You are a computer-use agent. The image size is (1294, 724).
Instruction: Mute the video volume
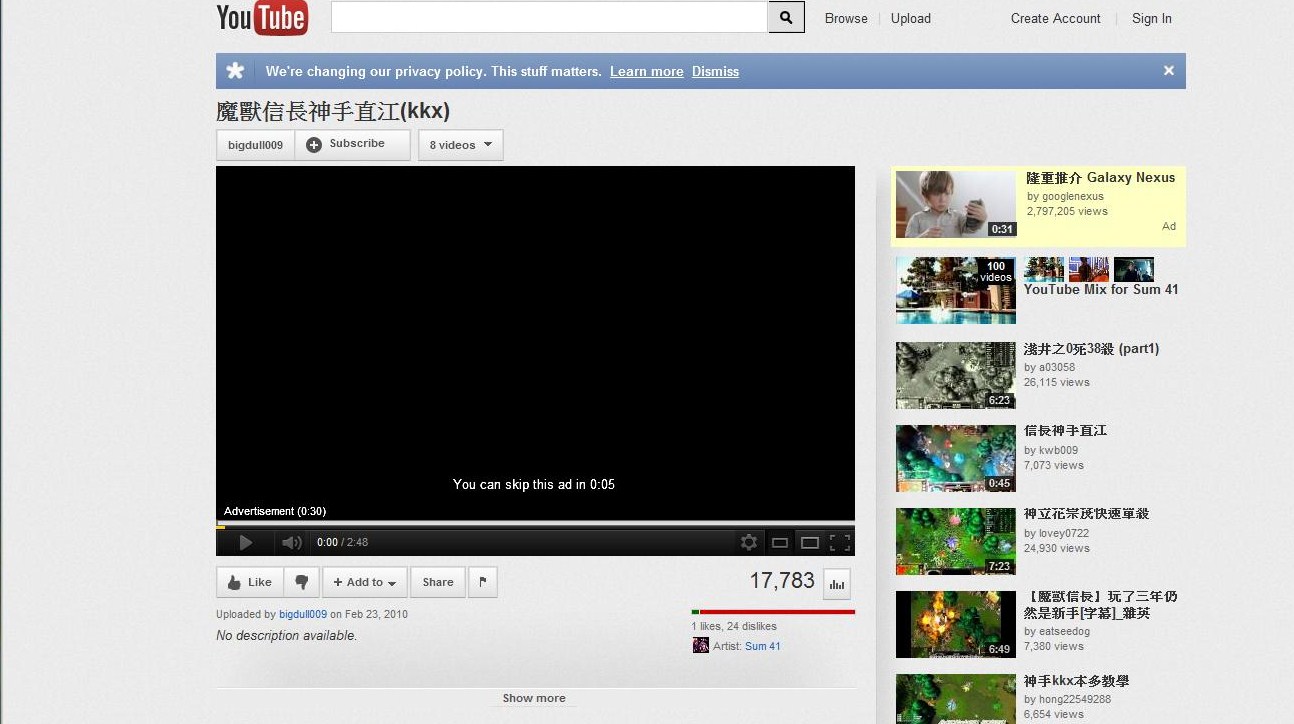[291, 542]
